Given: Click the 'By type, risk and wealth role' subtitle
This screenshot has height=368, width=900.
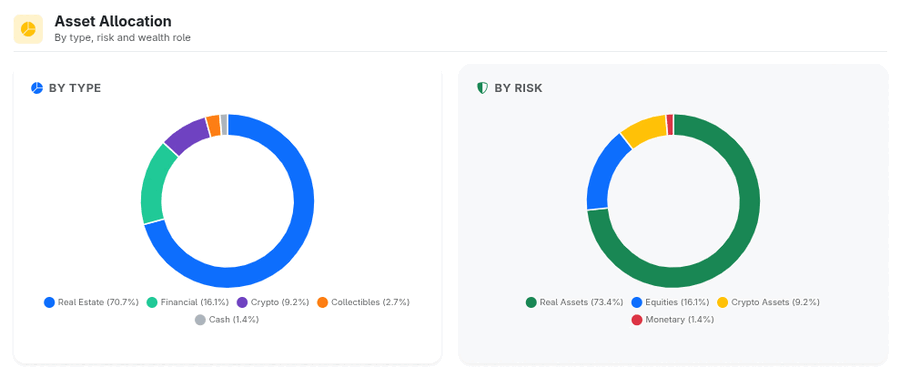Looking at the screenshot, I should pos(122,38).
